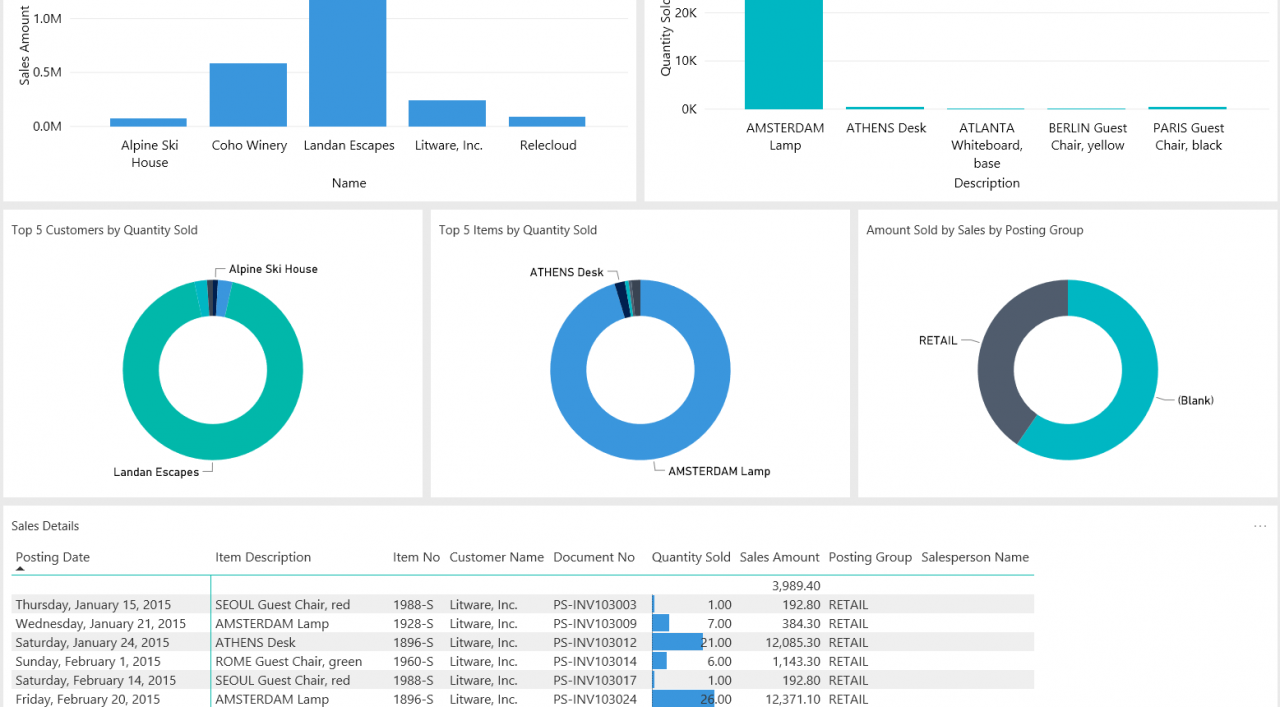The width and height of the screenshot is (1280, 707).
Task: Click the Salesperson Name column header
Action: [x=974, y=557]
